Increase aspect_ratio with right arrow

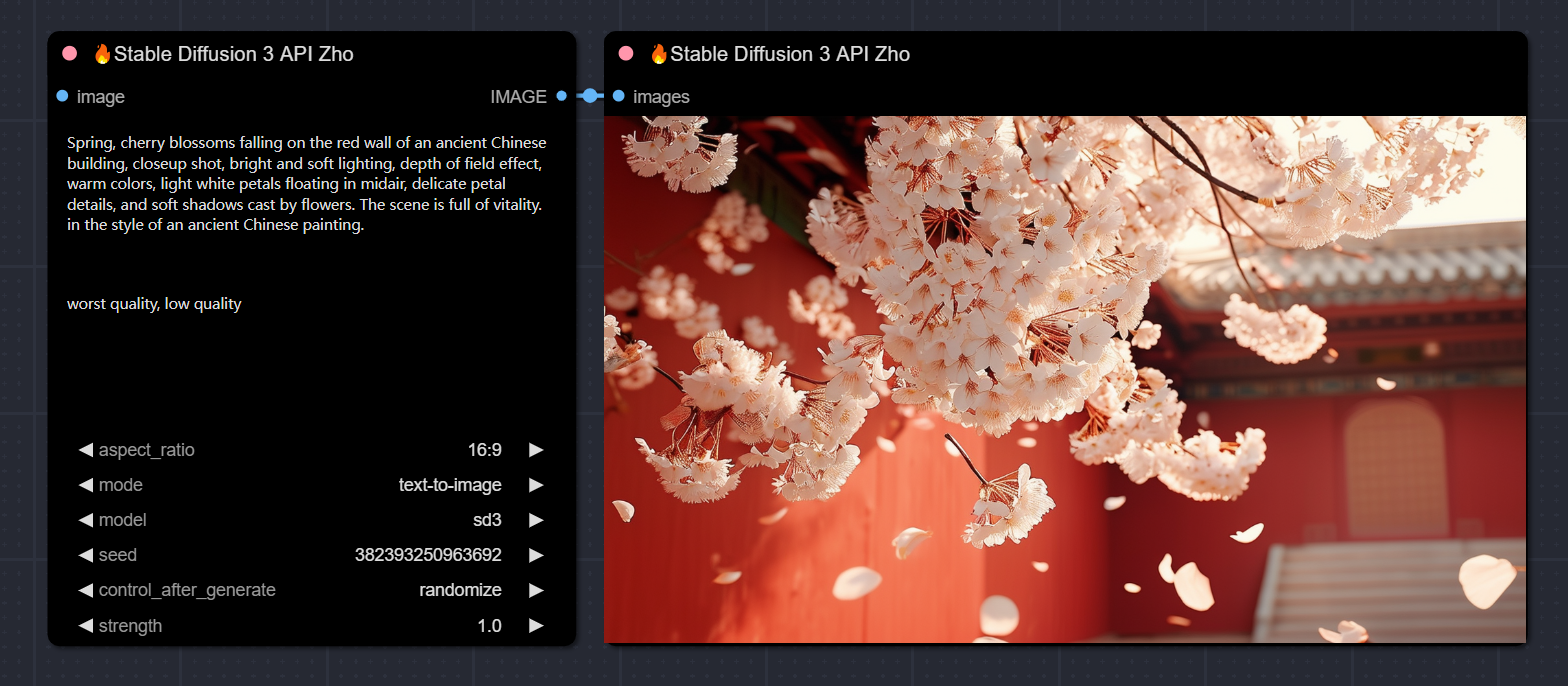click(x=536, y=450)
